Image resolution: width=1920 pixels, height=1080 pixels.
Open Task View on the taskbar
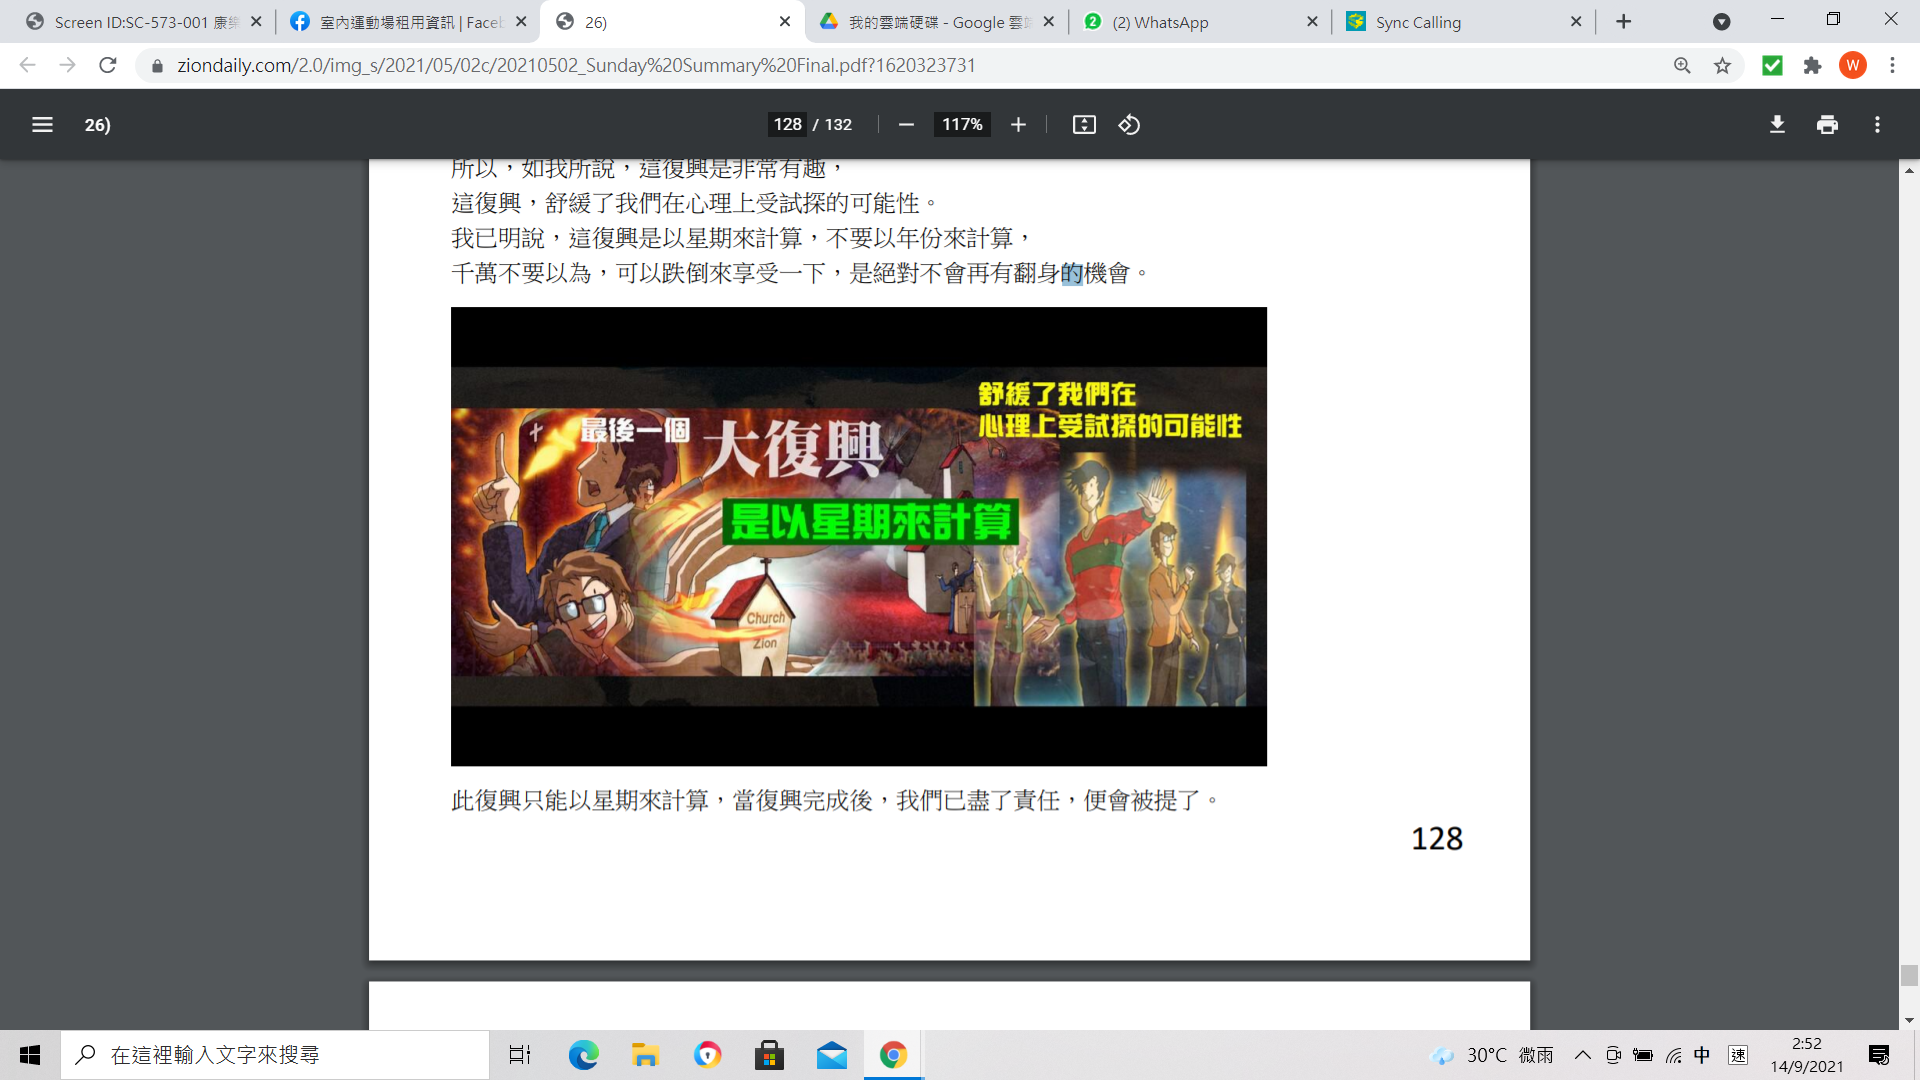[x=520, y=1055]
